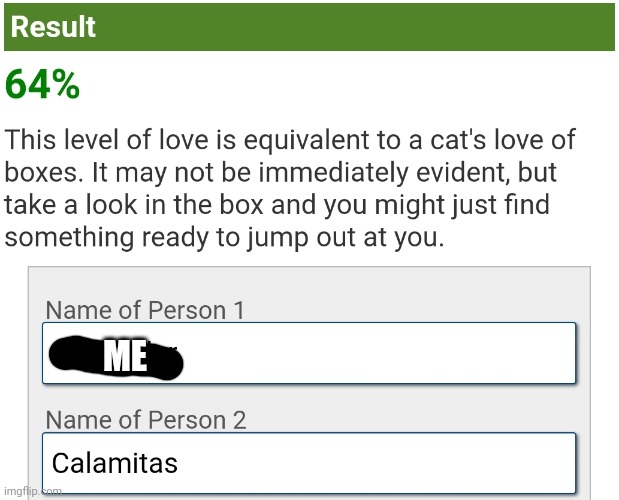Select the 64% result percentage

(x=43, y=86)
